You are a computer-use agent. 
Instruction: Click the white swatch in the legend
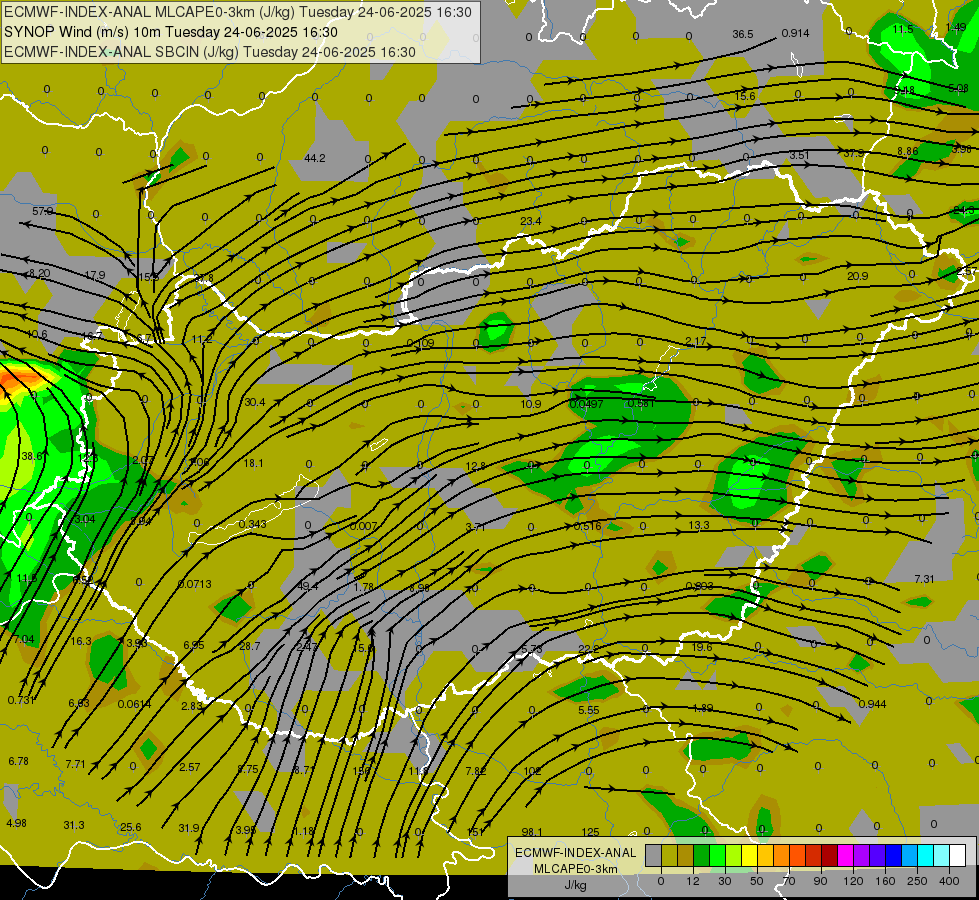[x=958, y=855]
